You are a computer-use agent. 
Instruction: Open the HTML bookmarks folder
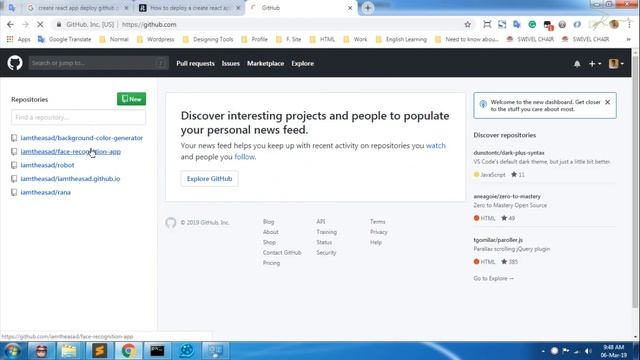(322, 39)
